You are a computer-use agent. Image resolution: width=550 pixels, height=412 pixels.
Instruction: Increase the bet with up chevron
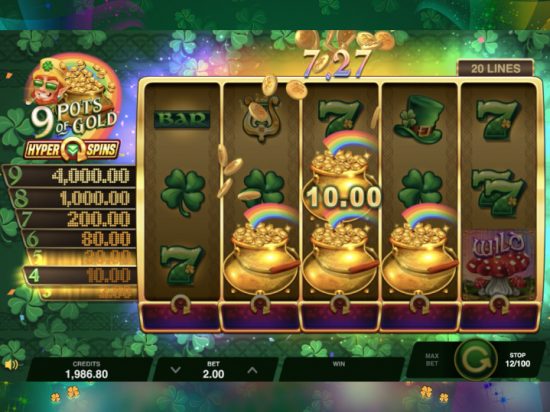(x=252, y=370)
